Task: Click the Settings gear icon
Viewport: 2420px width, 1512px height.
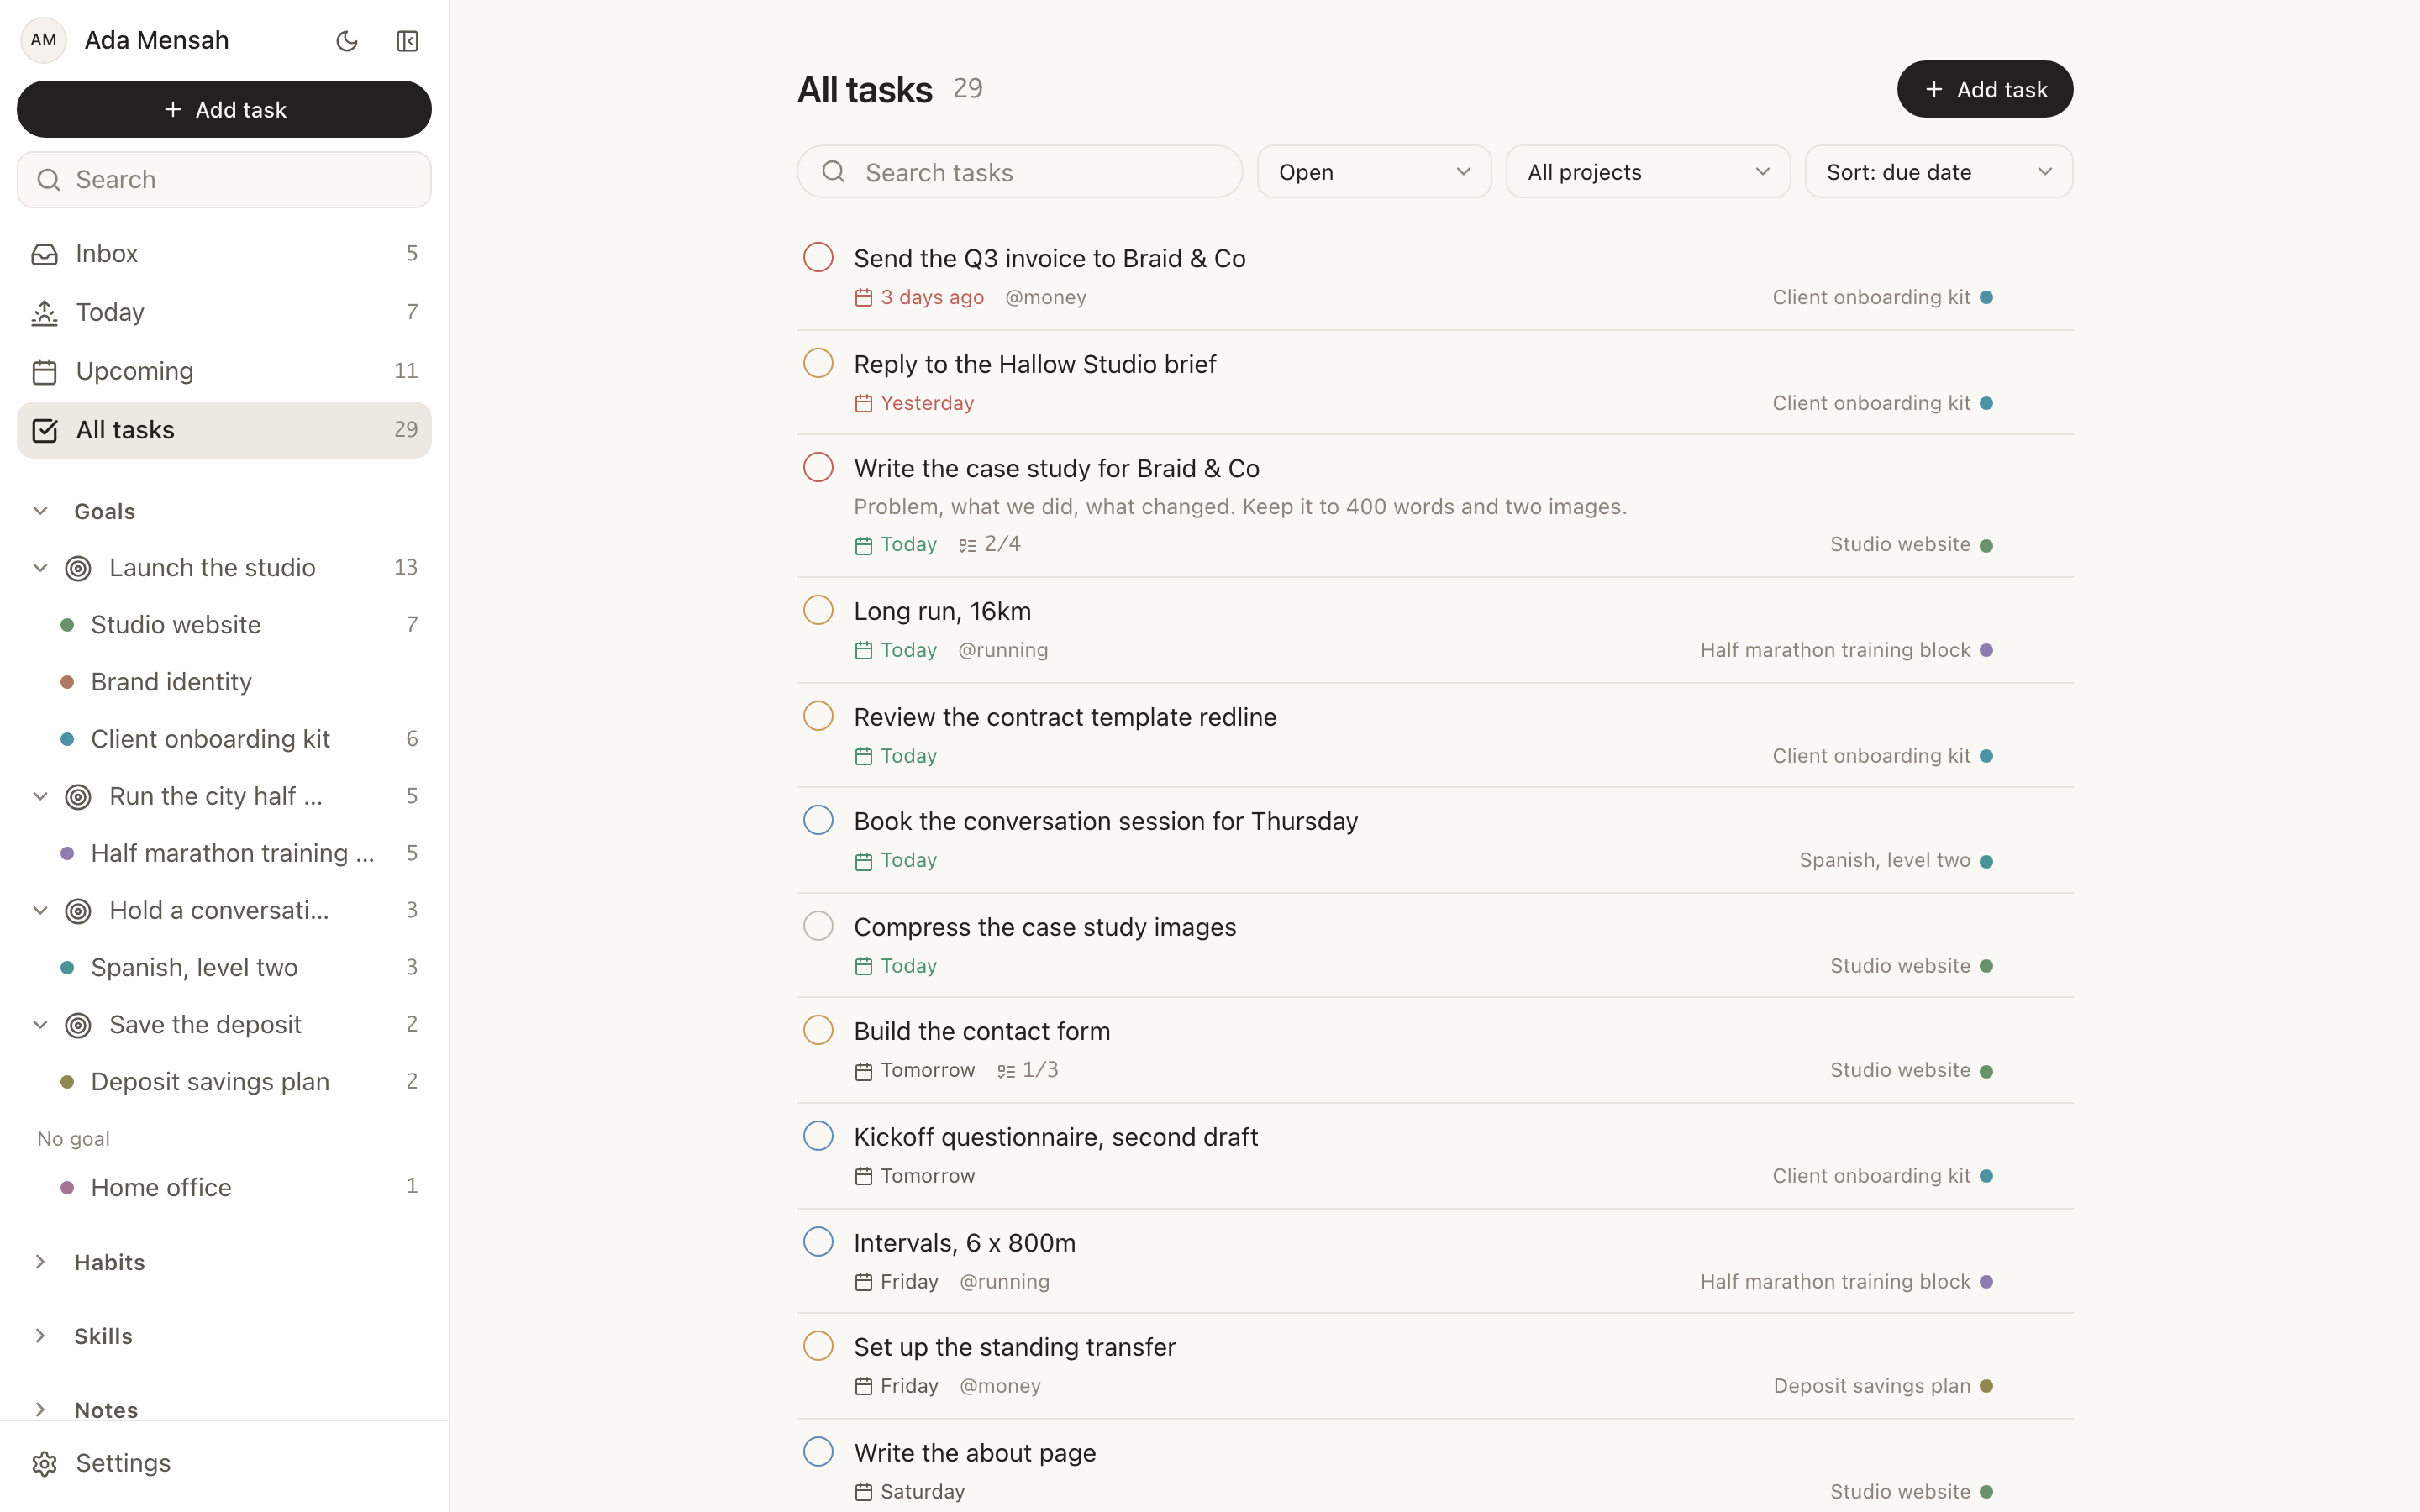Action: [44, 1464]
